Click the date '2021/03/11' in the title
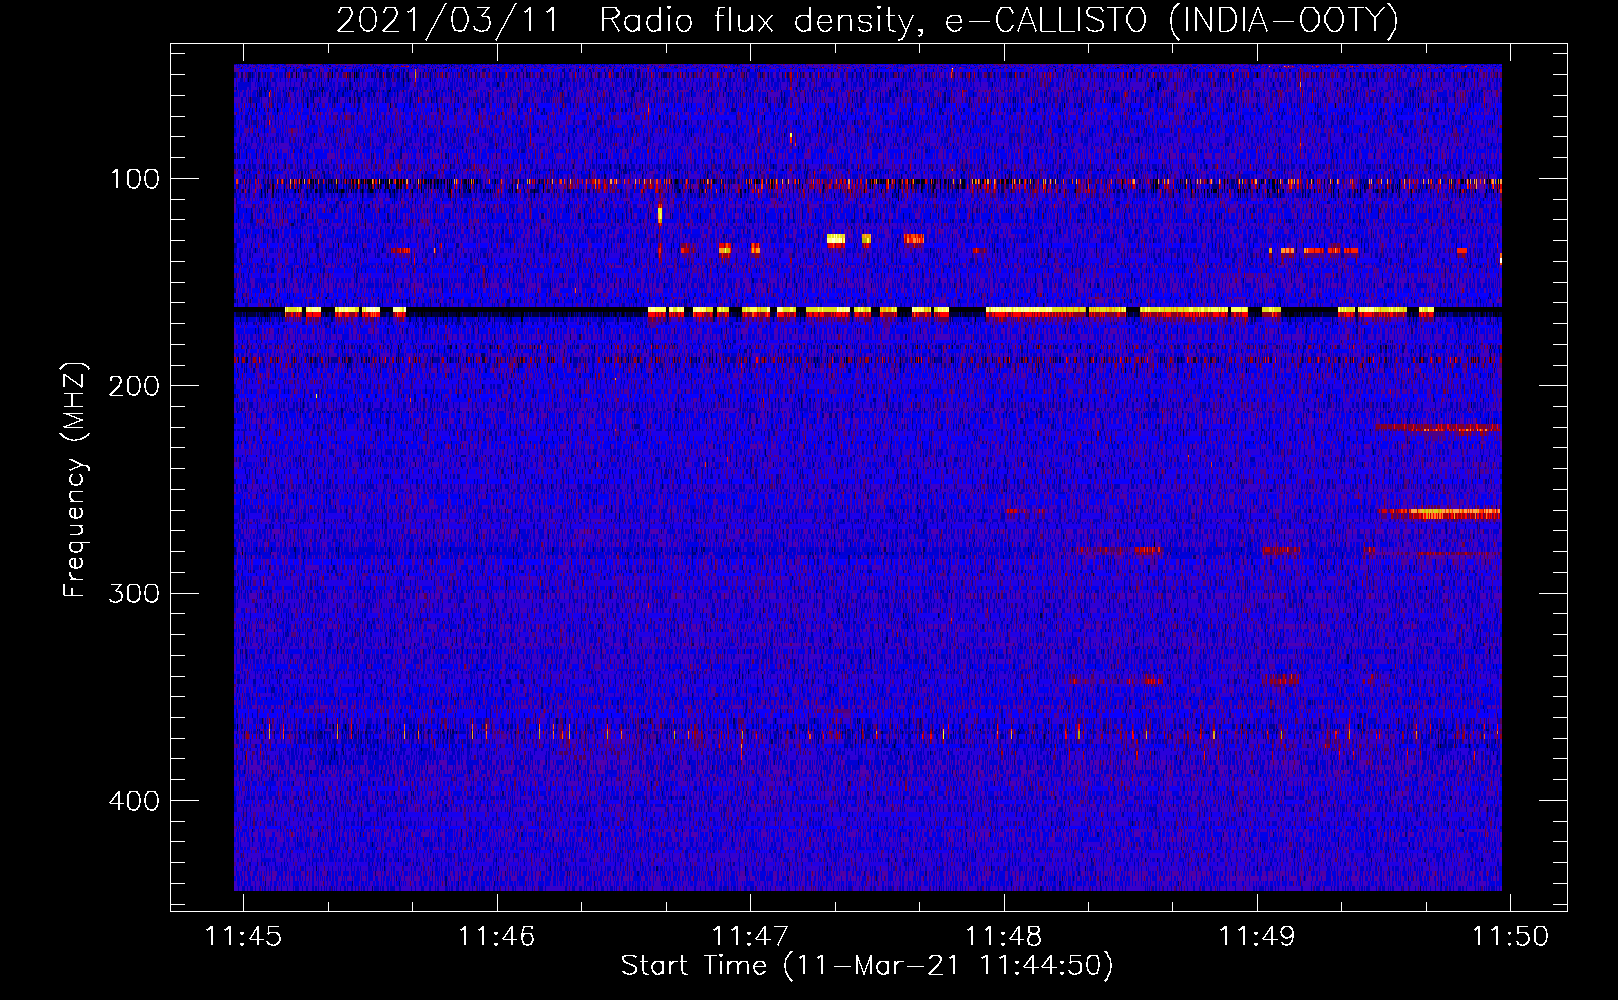 (x=448, y=20)
